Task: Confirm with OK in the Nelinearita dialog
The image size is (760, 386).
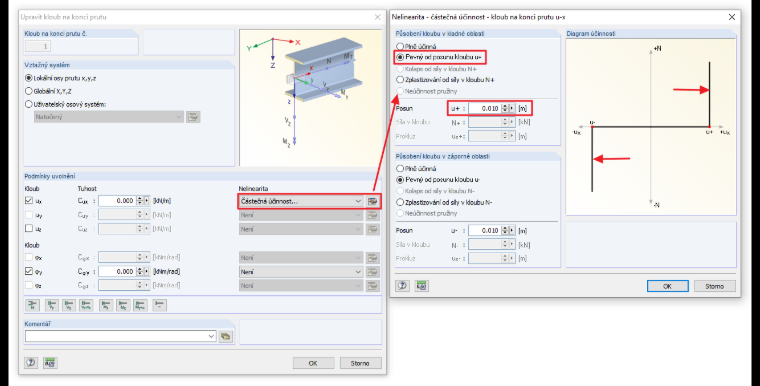Action: tap(667, 286)
